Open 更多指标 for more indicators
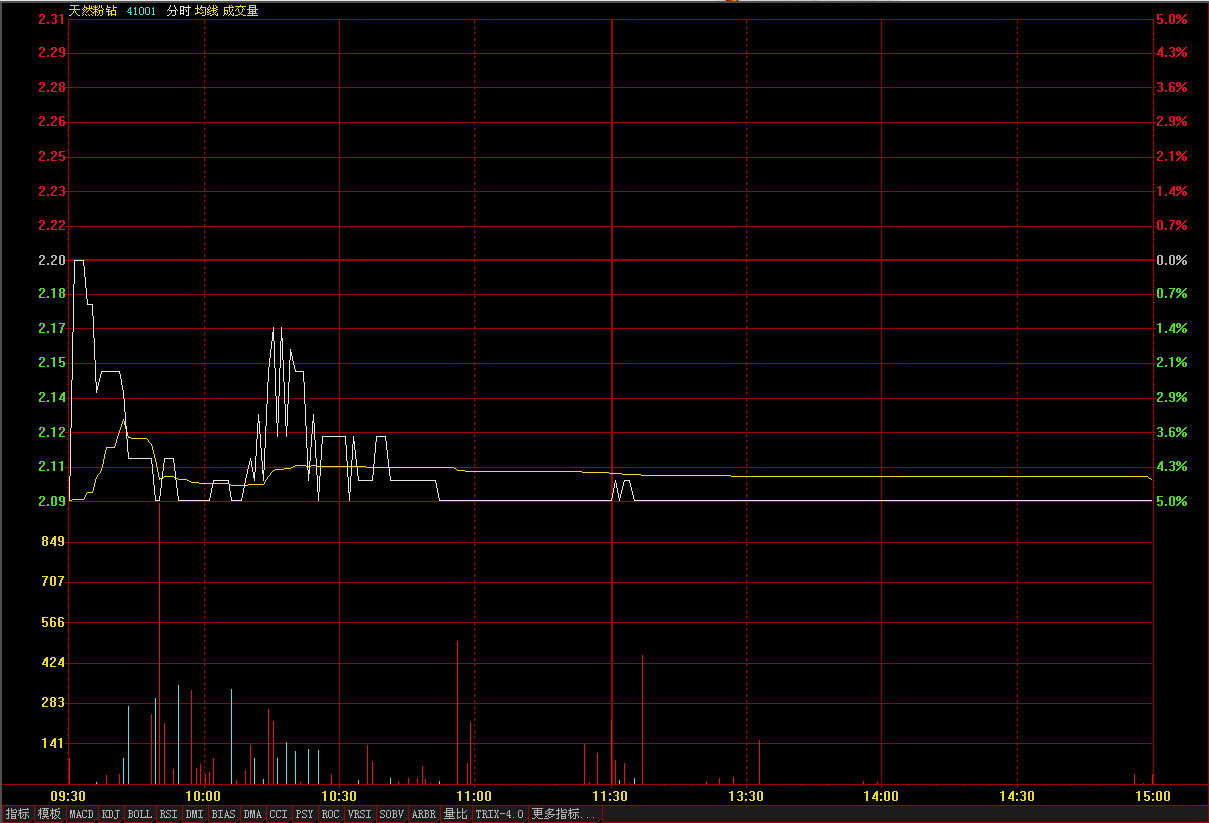Screen dimensions: 1209x823 (x=565, y=814)
